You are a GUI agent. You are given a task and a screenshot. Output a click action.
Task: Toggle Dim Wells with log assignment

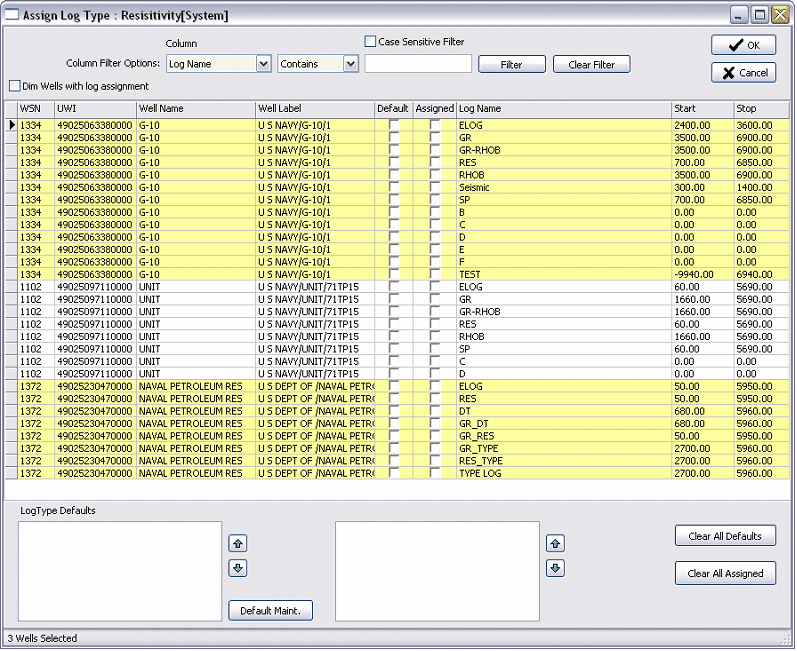click(14, 86)
